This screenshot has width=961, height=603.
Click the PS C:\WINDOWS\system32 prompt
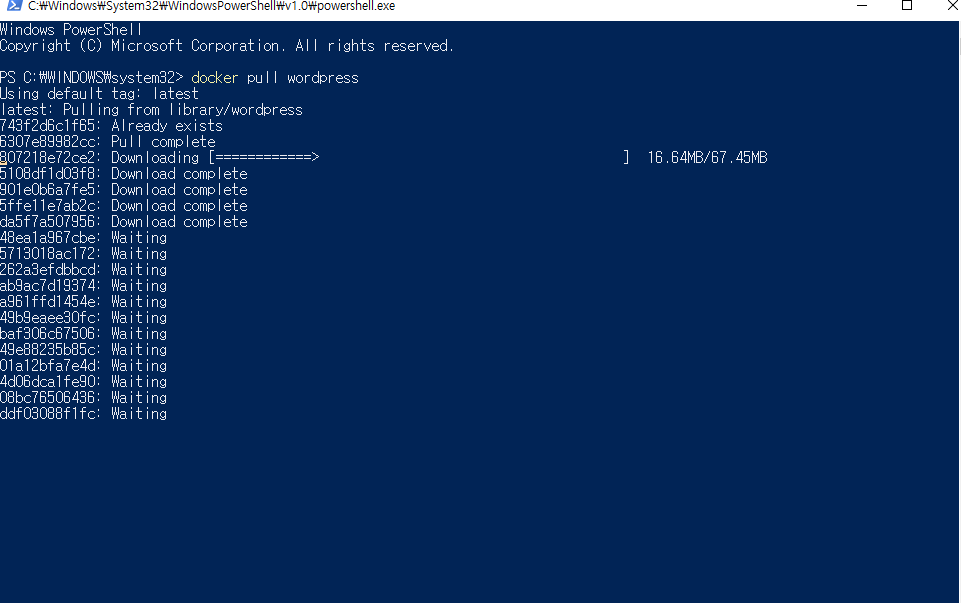pos(90,77)
